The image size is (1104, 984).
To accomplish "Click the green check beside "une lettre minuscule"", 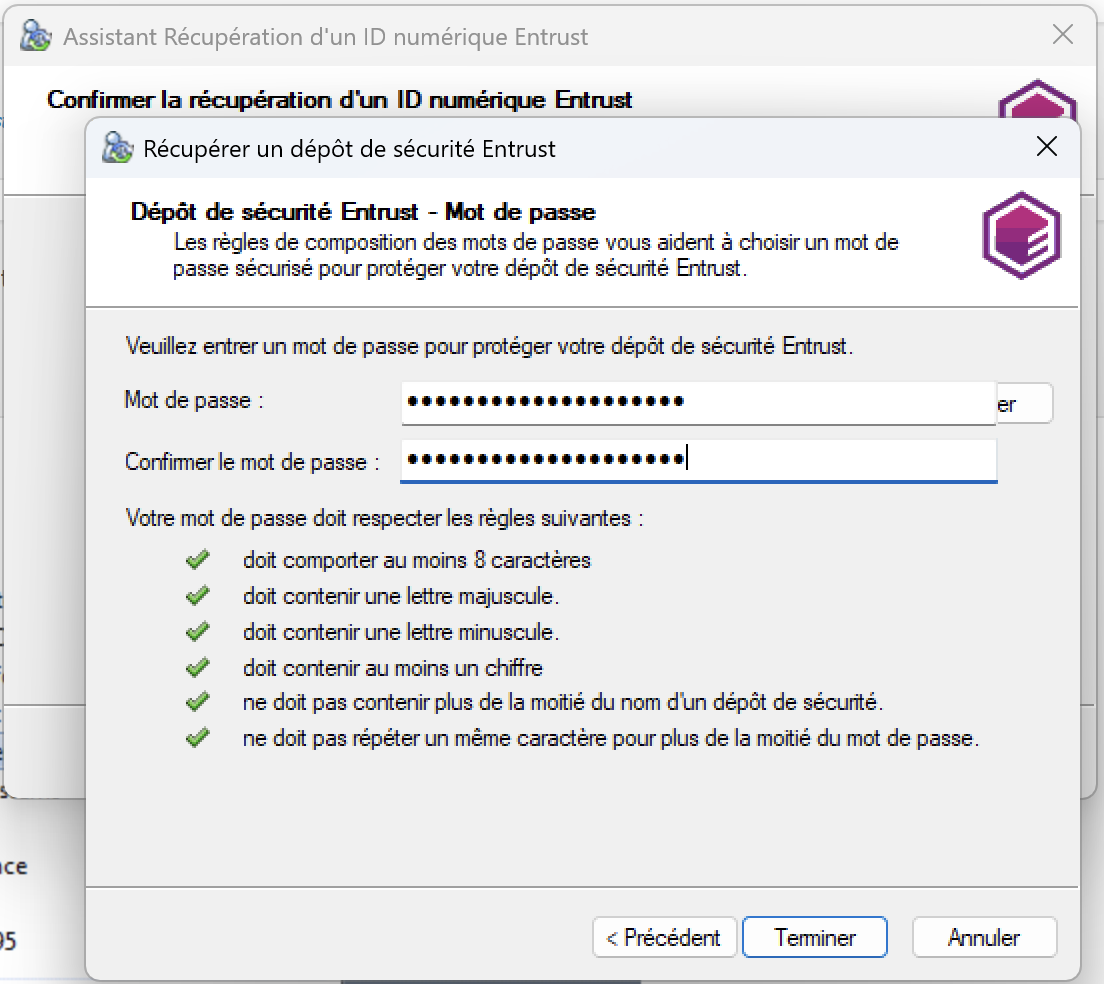I will click(198, 632).
